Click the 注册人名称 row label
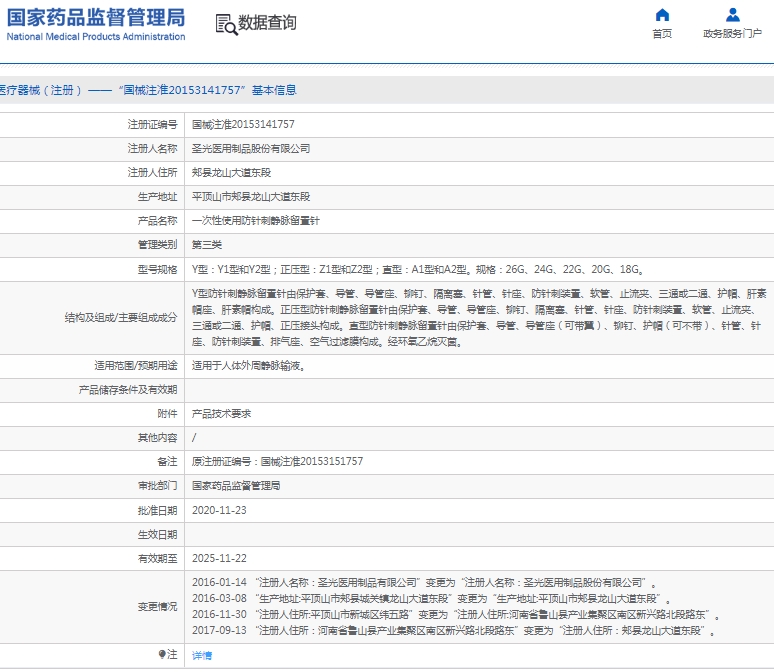Viewport: 774px width, 672px height. (x=153, y=149)
